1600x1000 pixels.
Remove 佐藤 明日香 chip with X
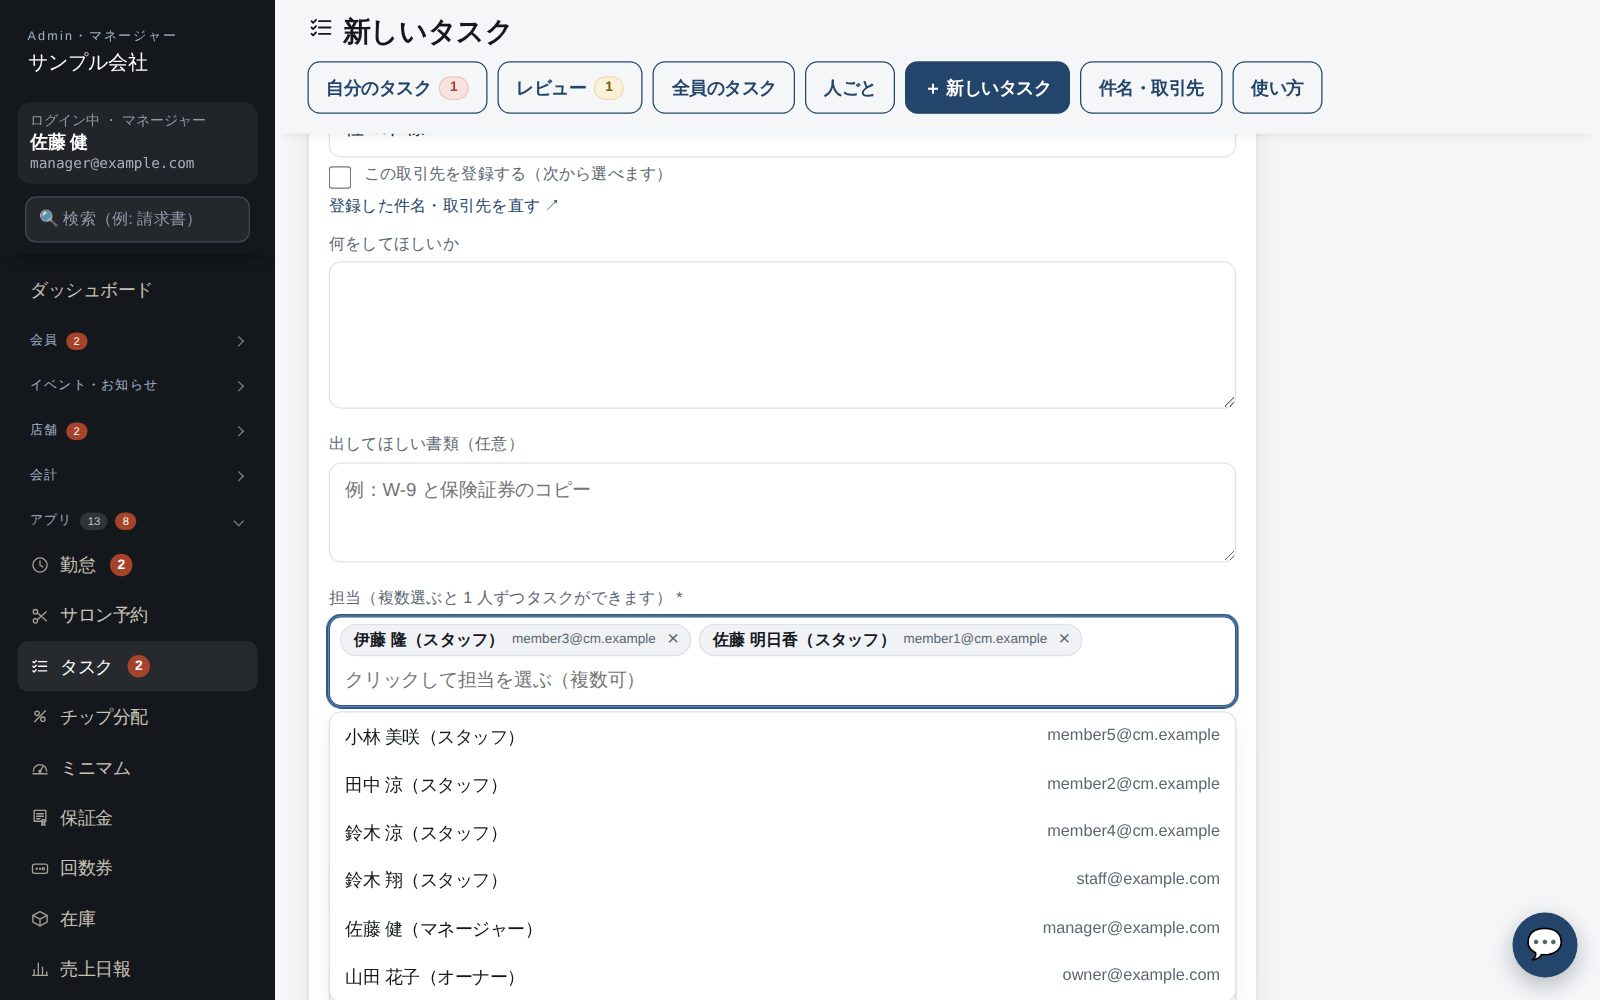(x=1064, y=639)
